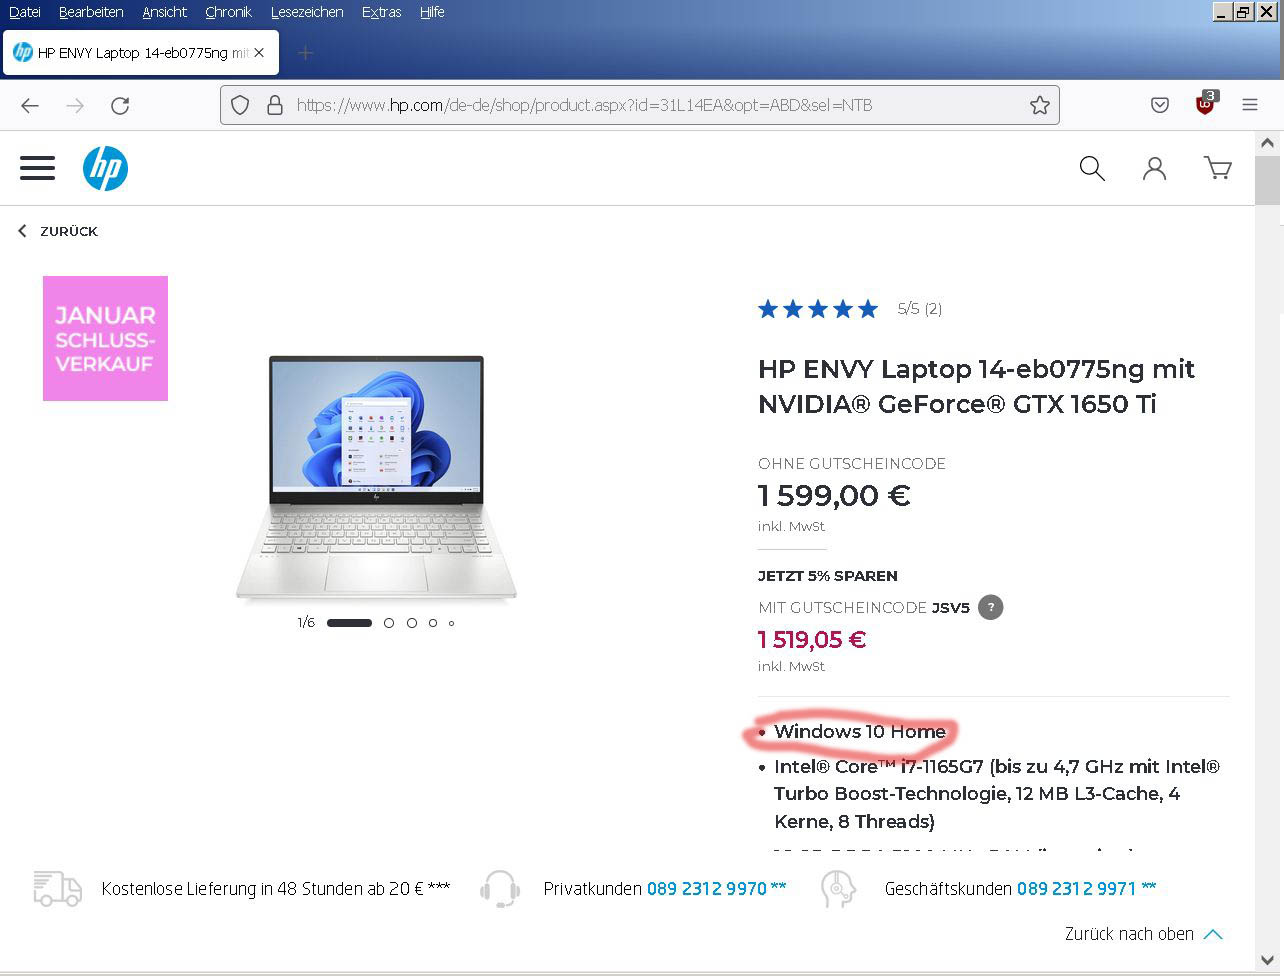Click Zurück nach oben link

(x=1129, y=934)
